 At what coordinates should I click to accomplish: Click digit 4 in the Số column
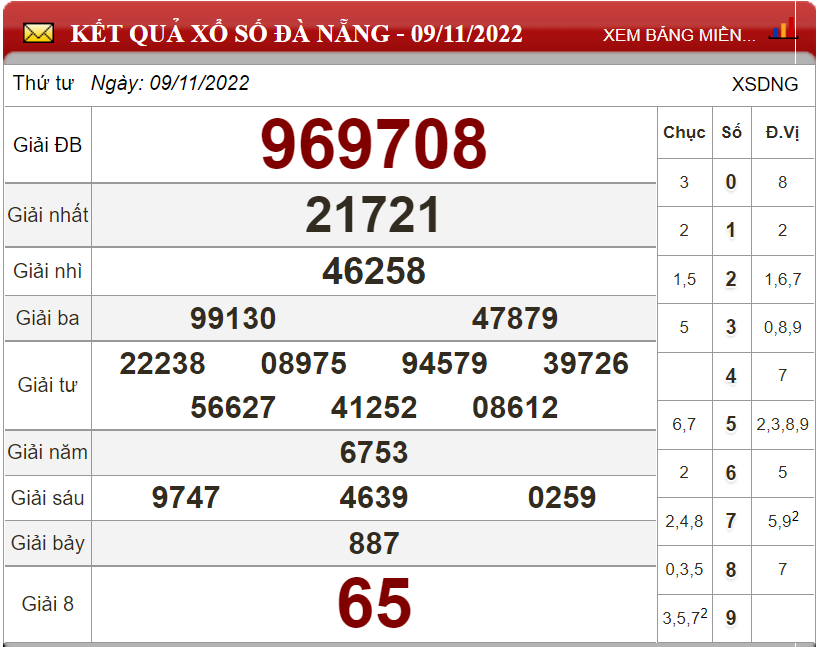pyautogui.click(x=731, y=376)
